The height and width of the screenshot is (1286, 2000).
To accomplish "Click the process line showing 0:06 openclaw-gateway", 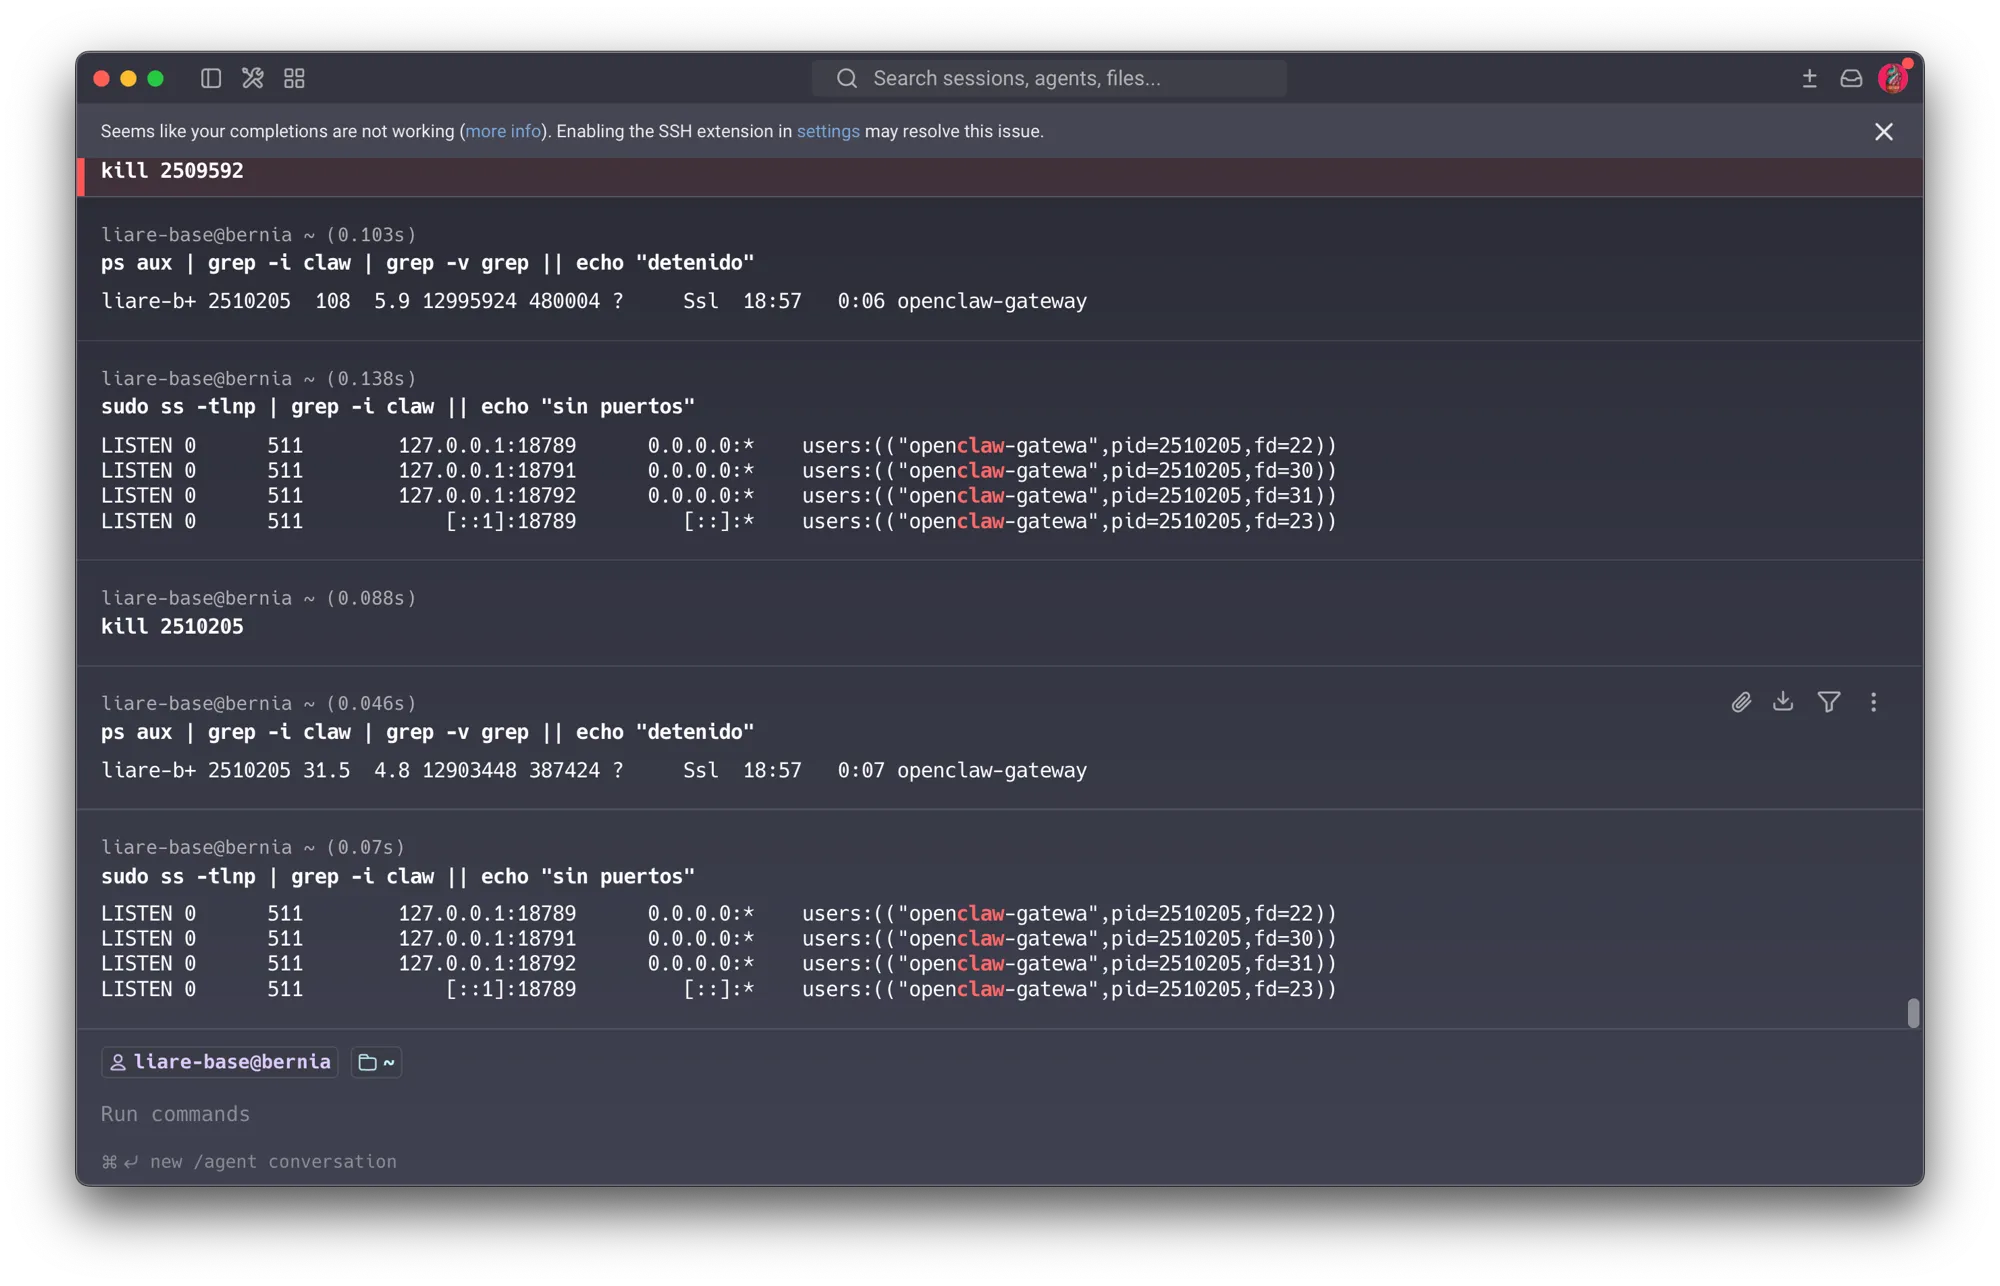I will (594, 301).
